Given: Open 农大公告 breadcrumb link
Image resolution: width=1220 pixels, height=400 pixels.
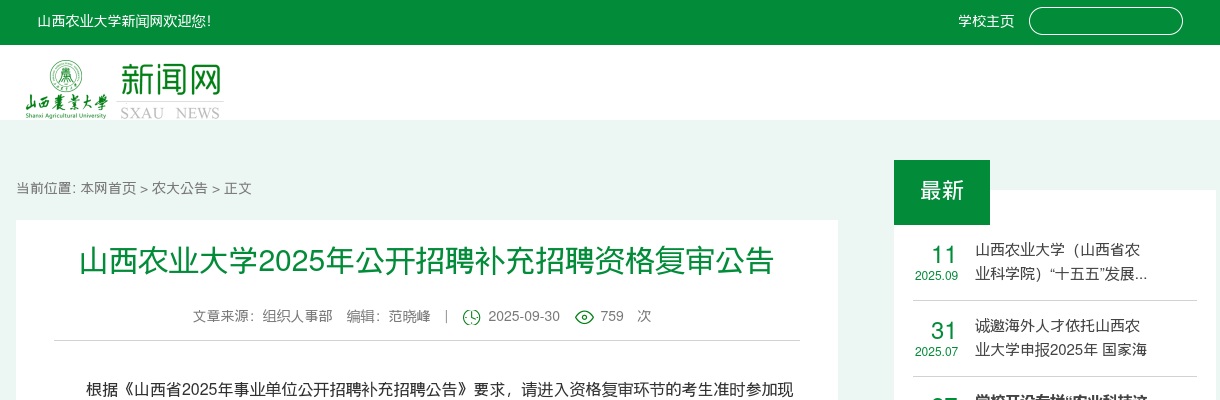Looking at the screenshot, I should (180, 188).
